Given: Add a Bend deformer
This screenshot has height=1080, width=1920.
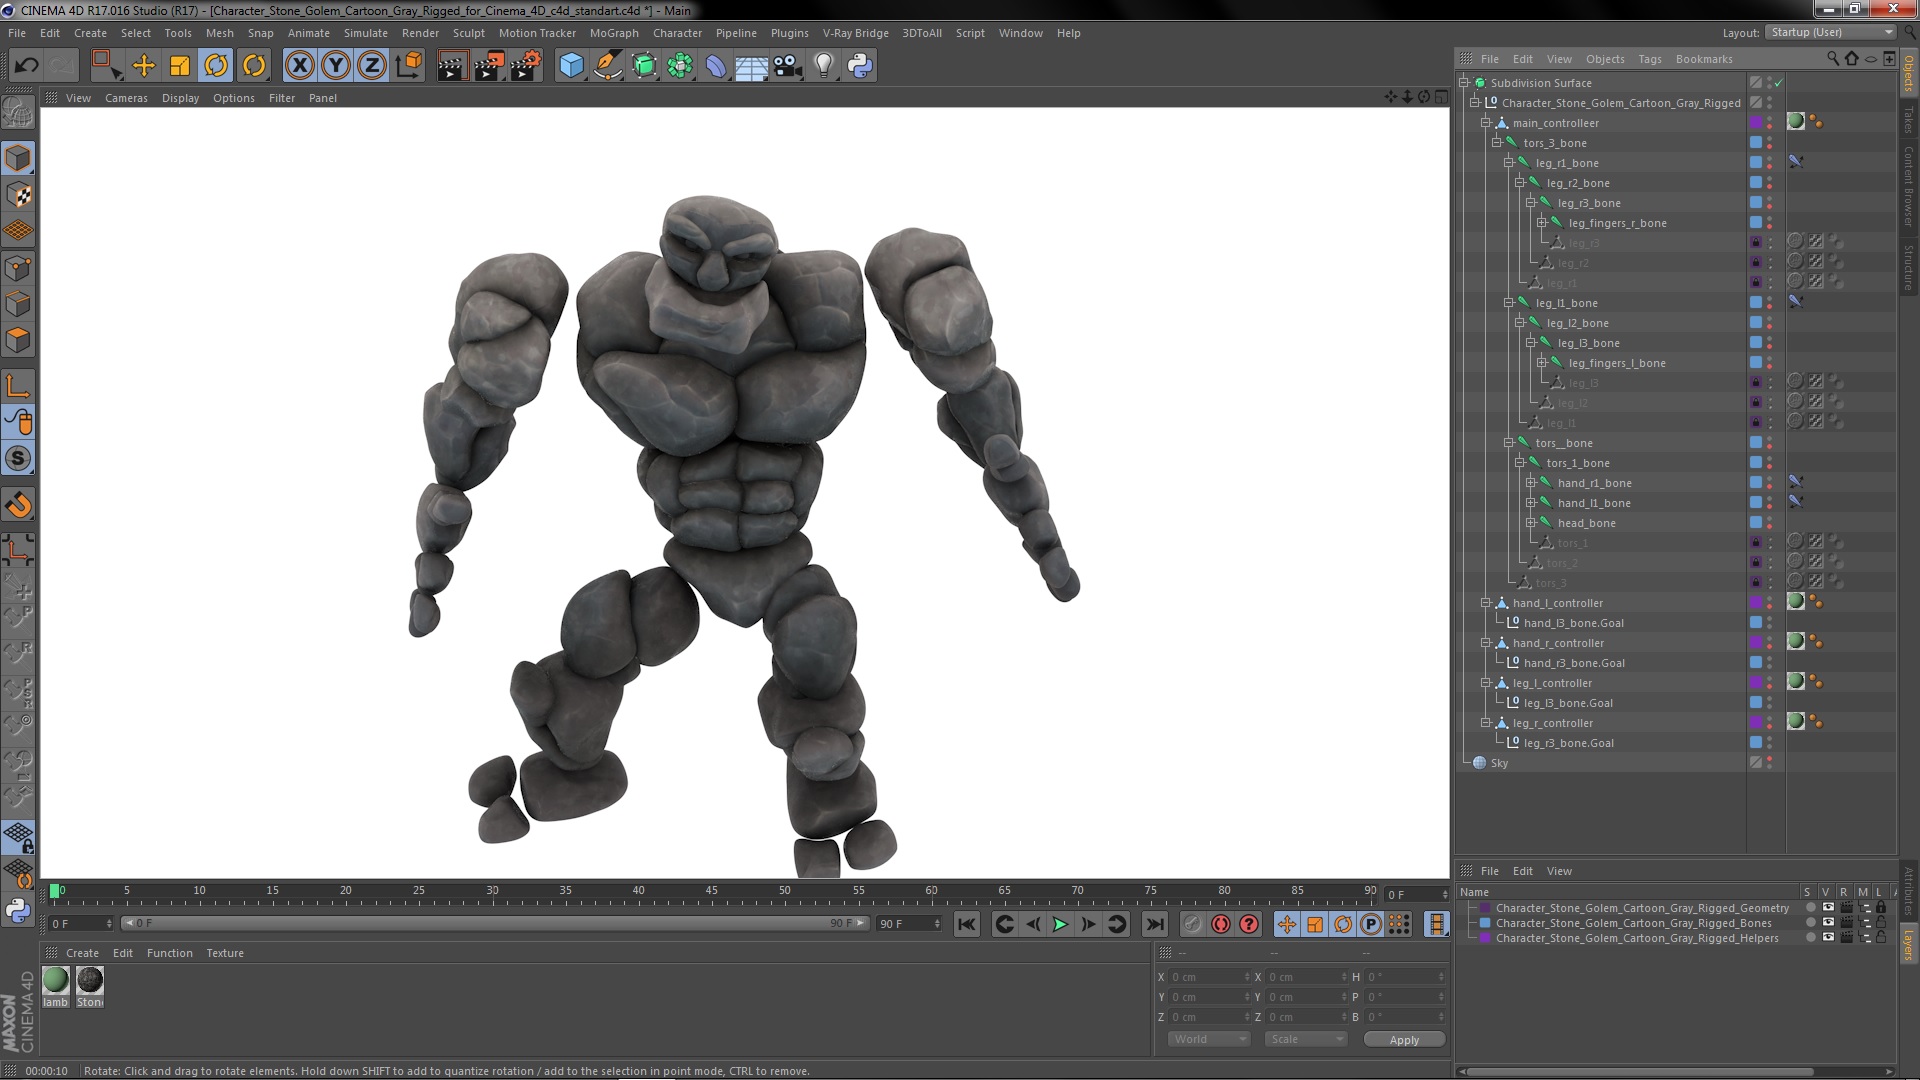Looking at the screenshot, I should coord(716,66).
